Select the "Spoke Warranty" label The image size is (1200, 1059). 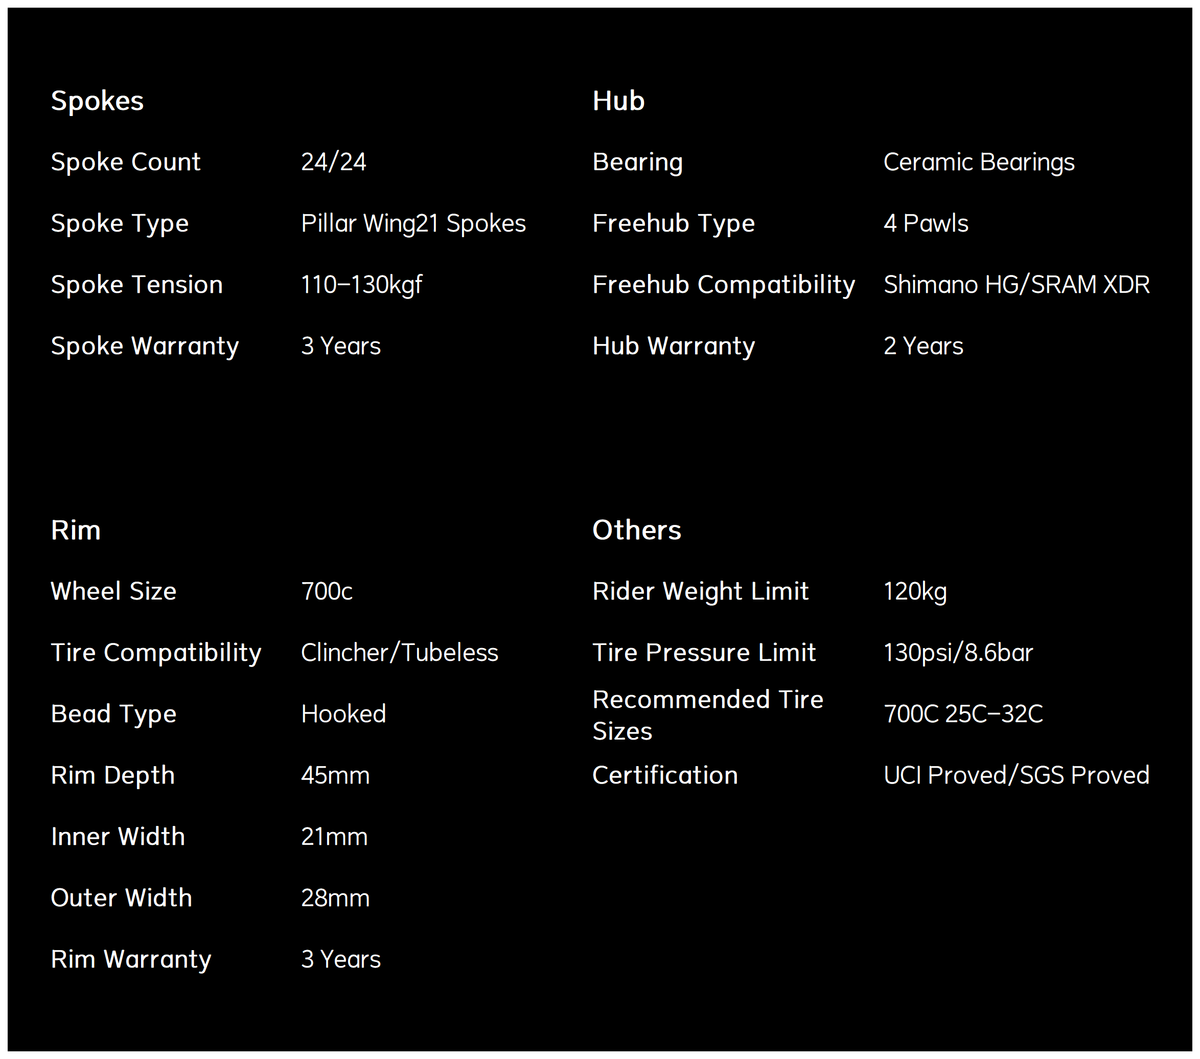[145, 346]
